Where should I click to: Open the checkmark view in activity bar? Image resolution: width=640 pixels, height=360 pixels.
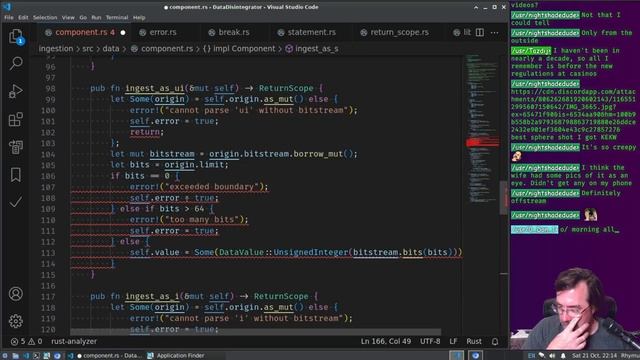coord(16,202)
